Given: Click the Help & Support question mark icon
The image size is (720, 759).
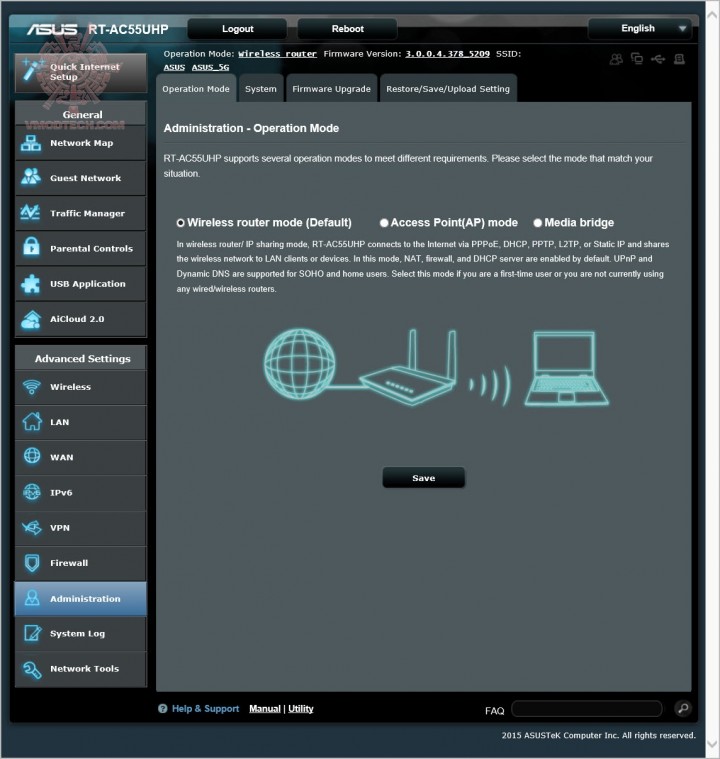Looking at the screenshot, I should click(x=163, y=709).
